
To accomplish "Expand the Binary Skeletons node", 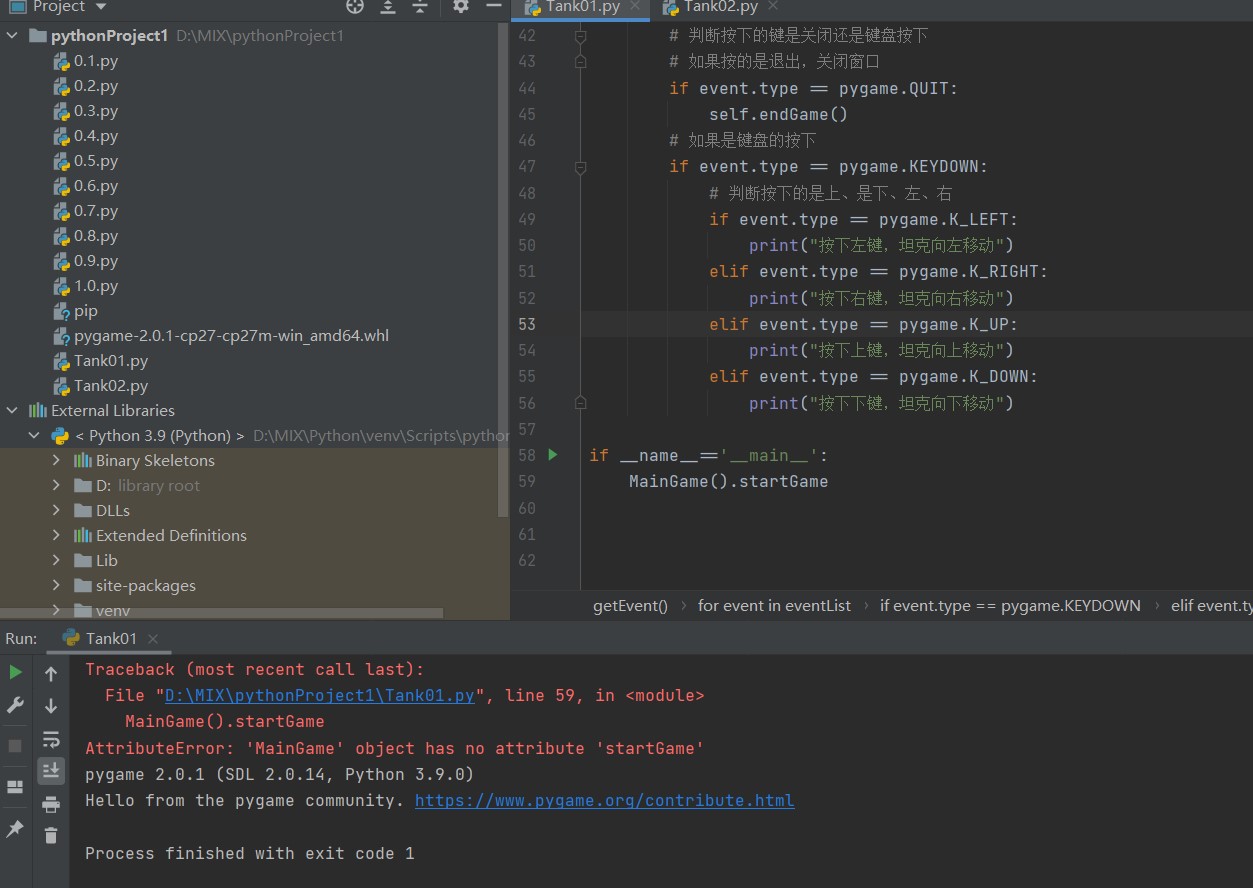I will [57, 460].
